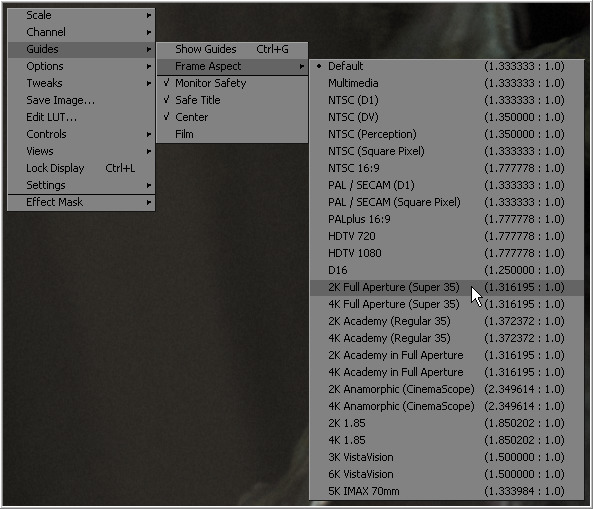The image size is (593, 509).
Task: Choose Save Image… from the context menu
Action: click(x=81, y=100)
